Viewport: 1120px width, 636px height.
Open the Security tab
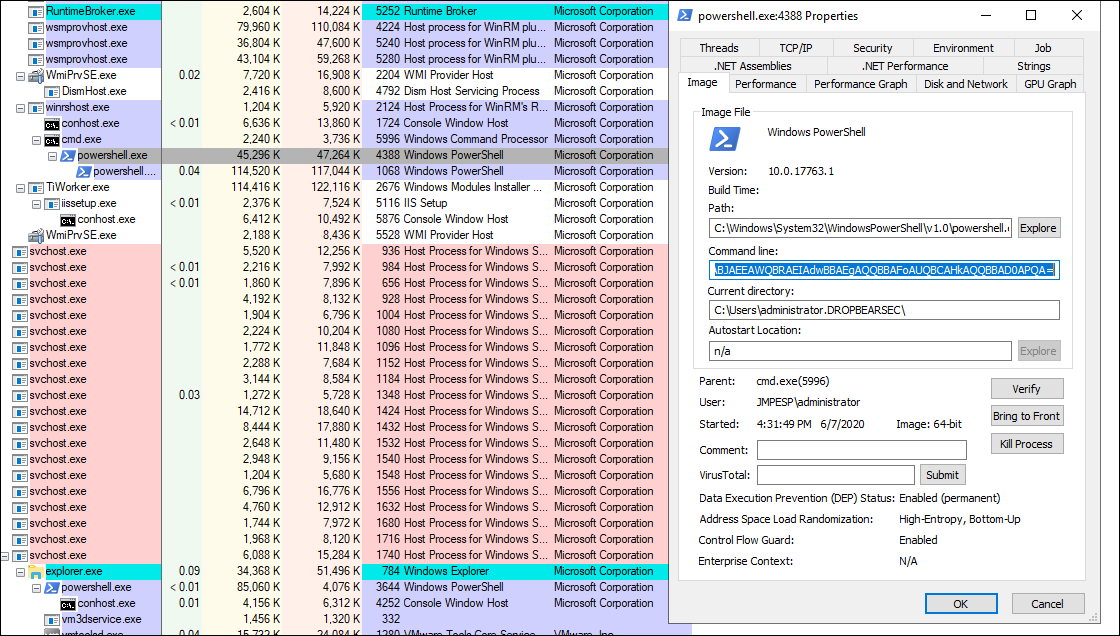(873, 48)
